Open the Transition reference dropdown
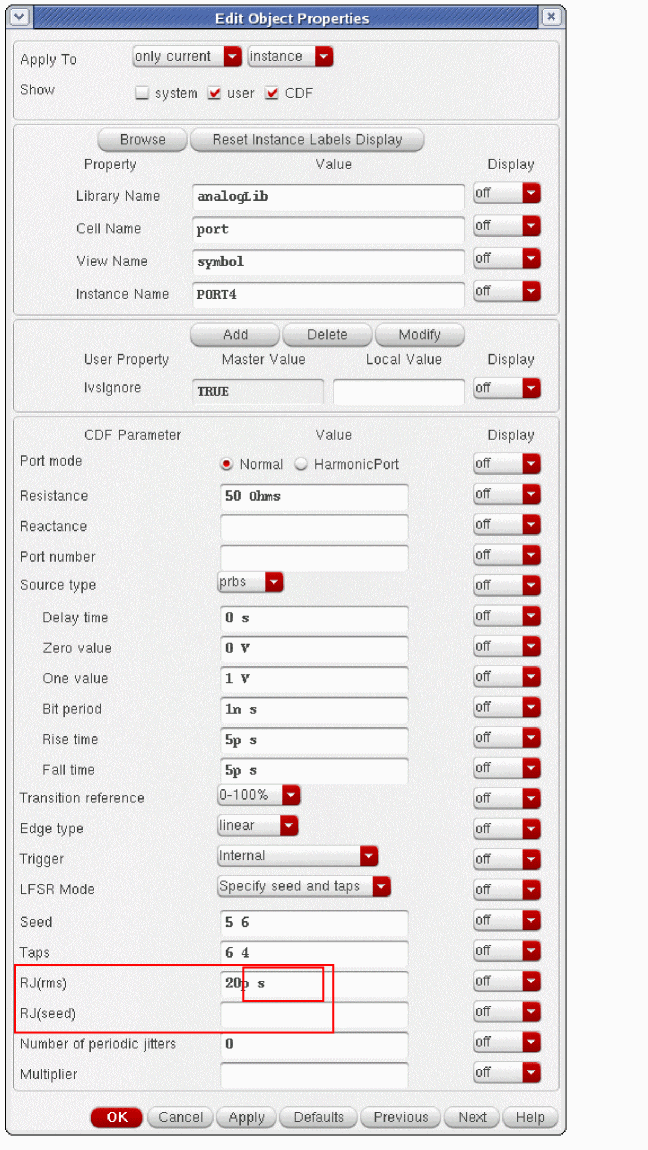Screen dimensions: 648x1150 [260, 796]
